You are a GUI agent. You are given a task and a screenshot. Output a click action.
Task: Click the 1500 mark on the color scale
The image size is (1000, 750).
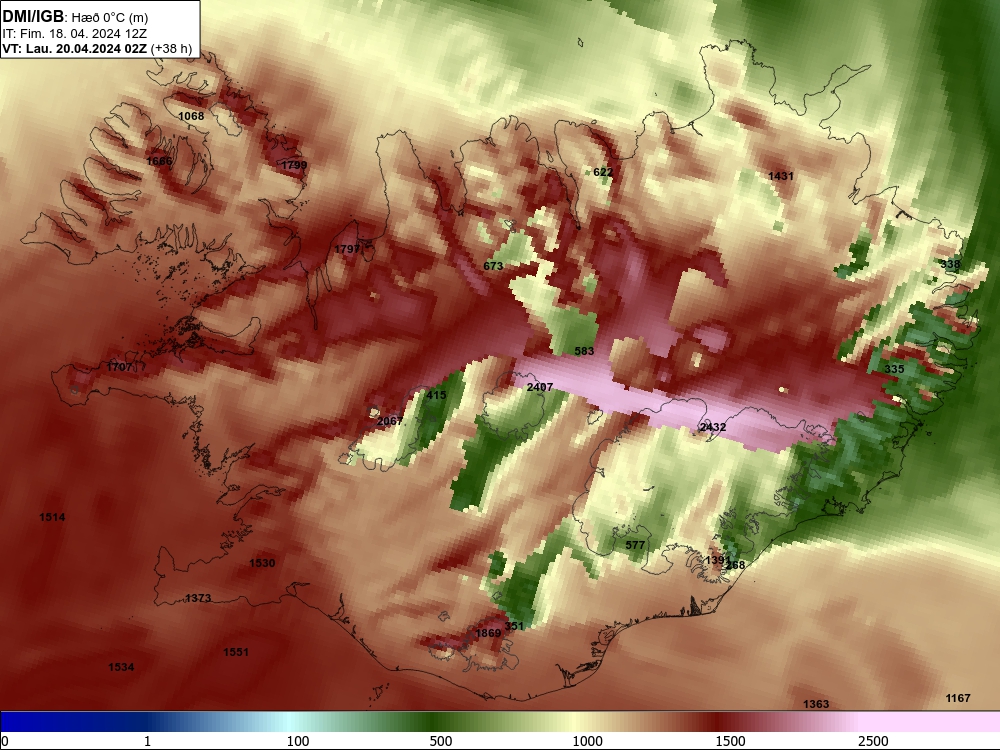pyautogui.click(x=730, y=741)
